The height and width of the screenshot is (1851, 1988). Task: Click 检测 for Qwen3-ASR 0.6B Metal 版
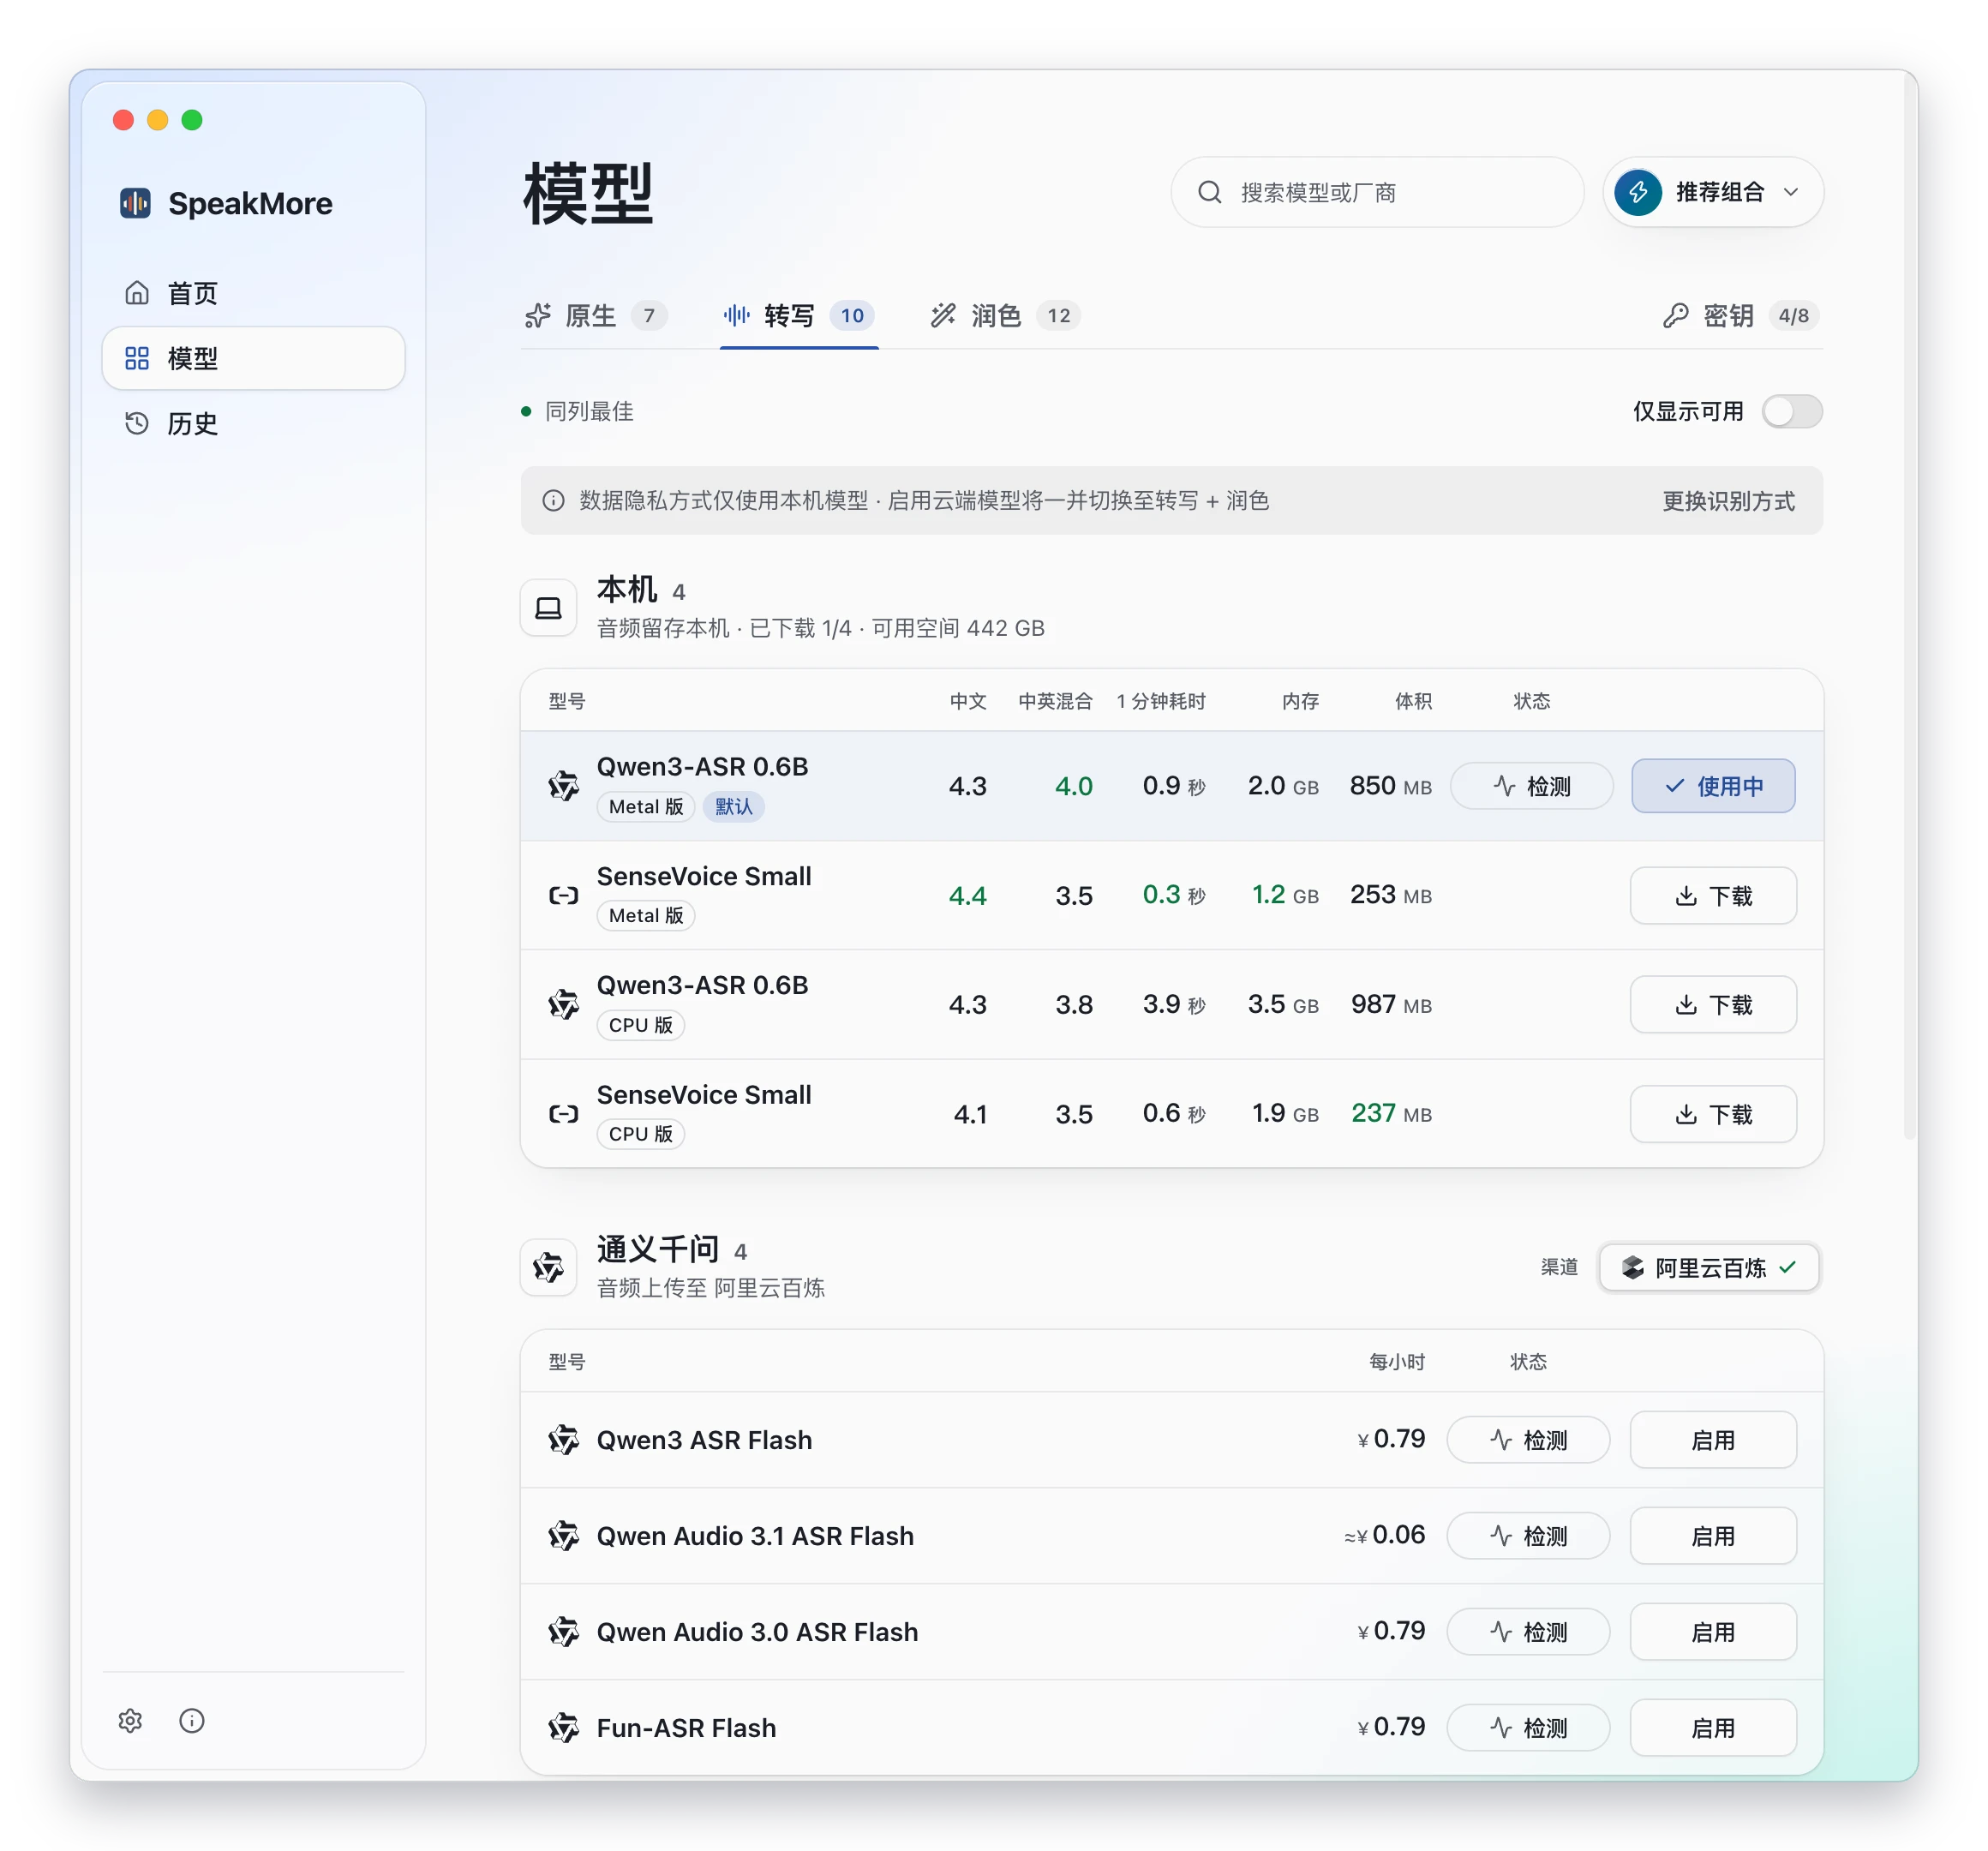1531,786
